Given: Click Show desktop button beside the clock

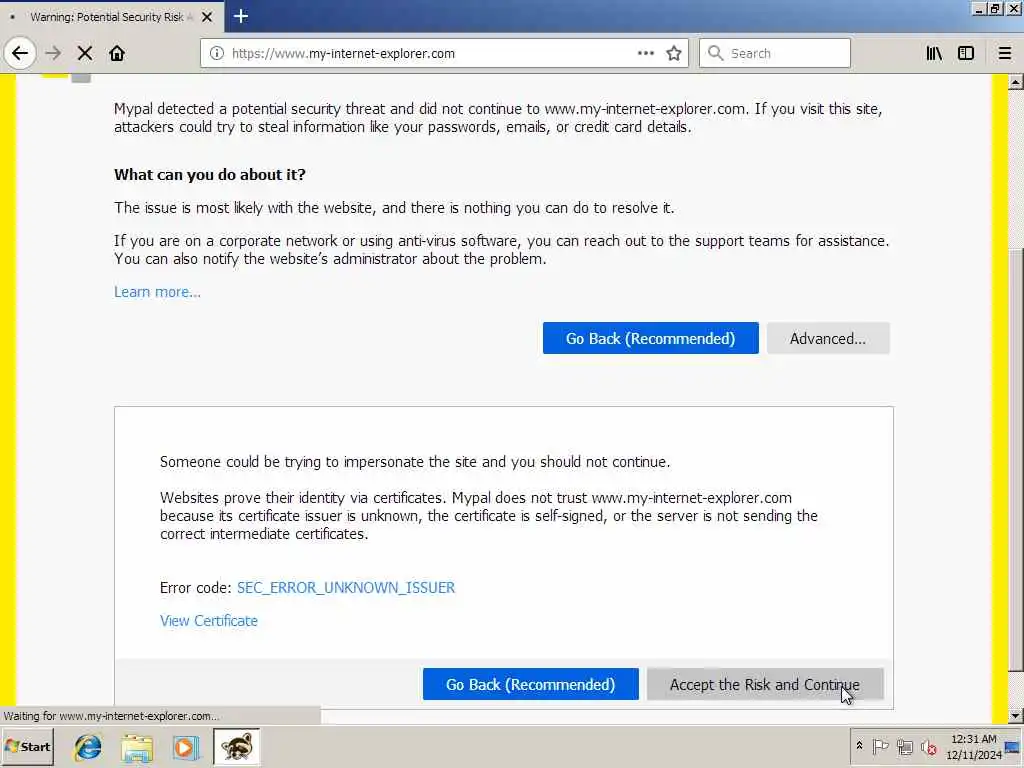Looking at the screenshot, I should (1013, 747).
